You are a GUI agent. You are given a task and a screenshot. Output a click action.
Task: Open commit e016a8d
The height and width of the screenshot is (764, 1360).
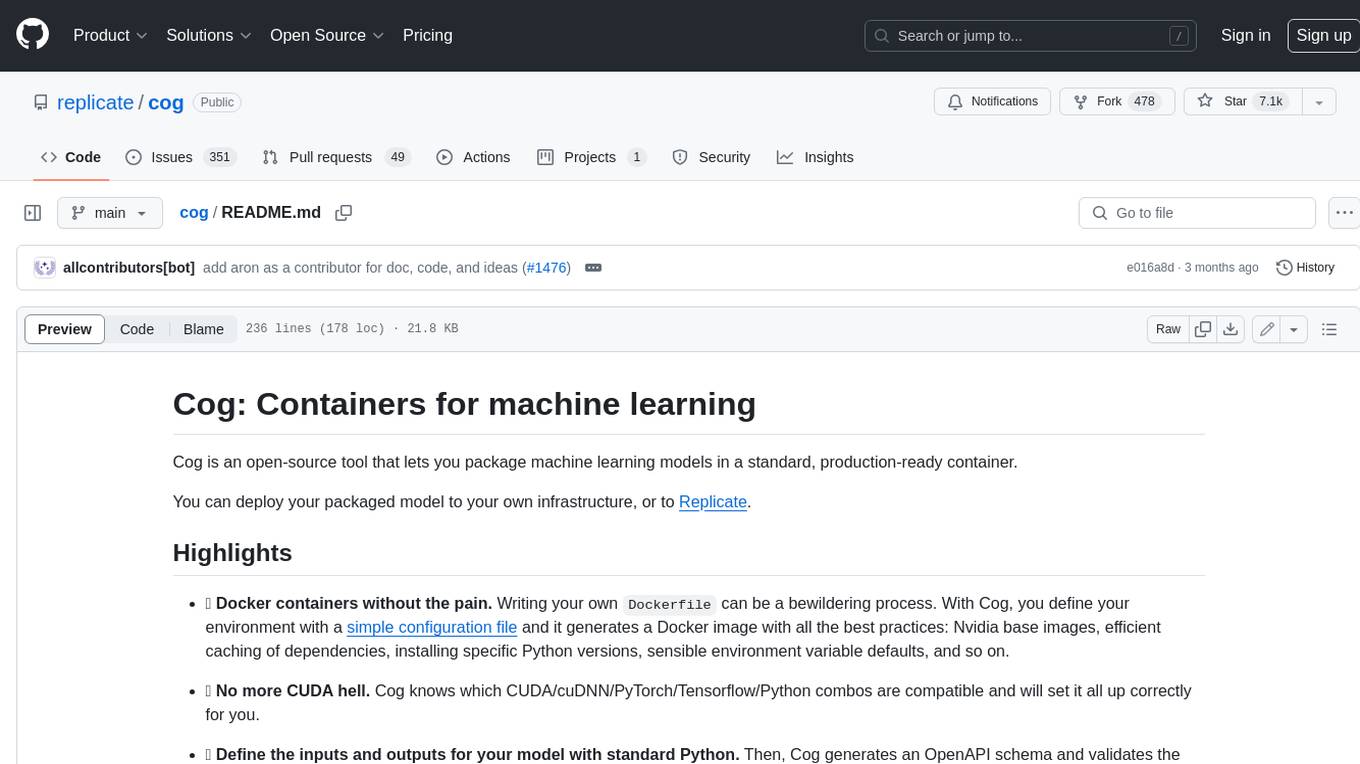tap(1151, 268)
